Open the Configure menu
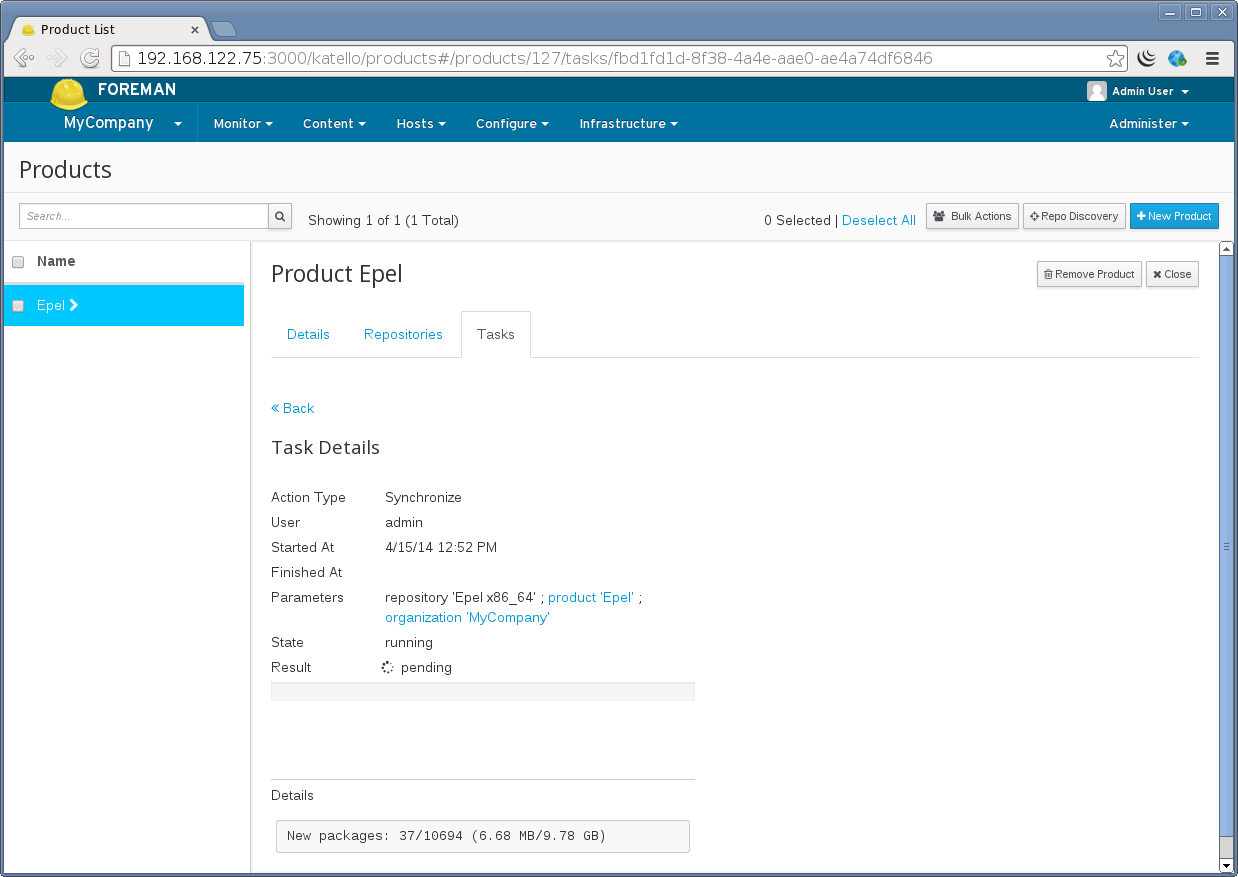The height and width of the screenshot is (877, 1238). pyautogui.click(x=512, y=124)
